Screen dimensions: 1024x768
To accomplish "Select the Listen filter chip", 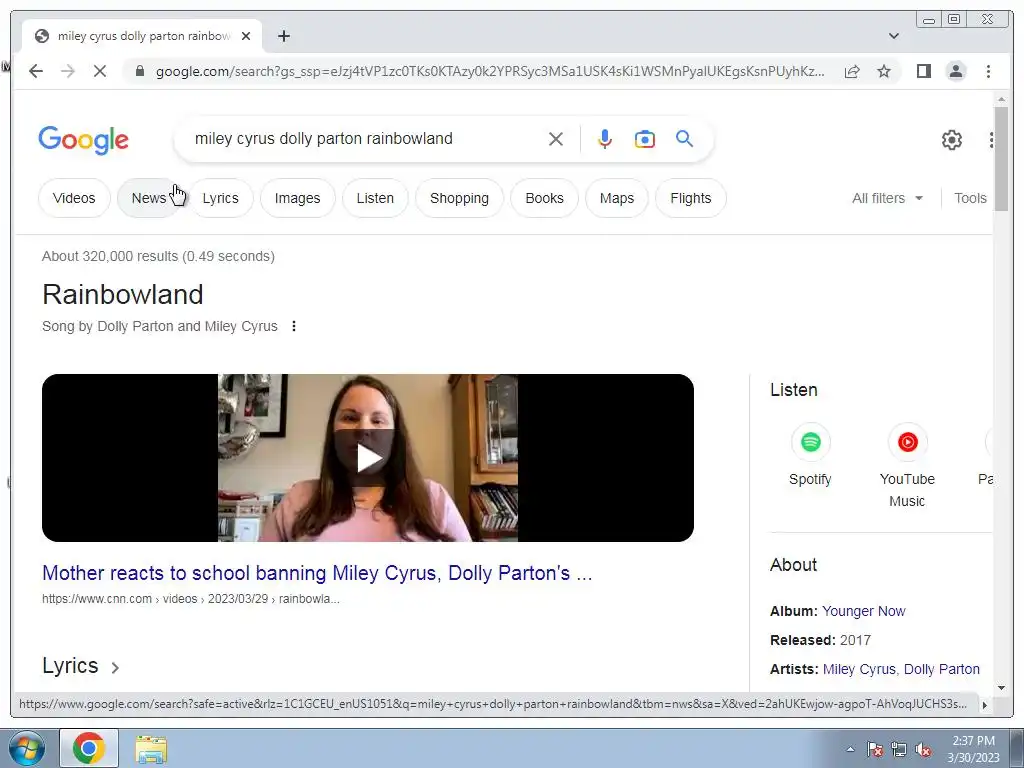I will (x=375, y=198).
